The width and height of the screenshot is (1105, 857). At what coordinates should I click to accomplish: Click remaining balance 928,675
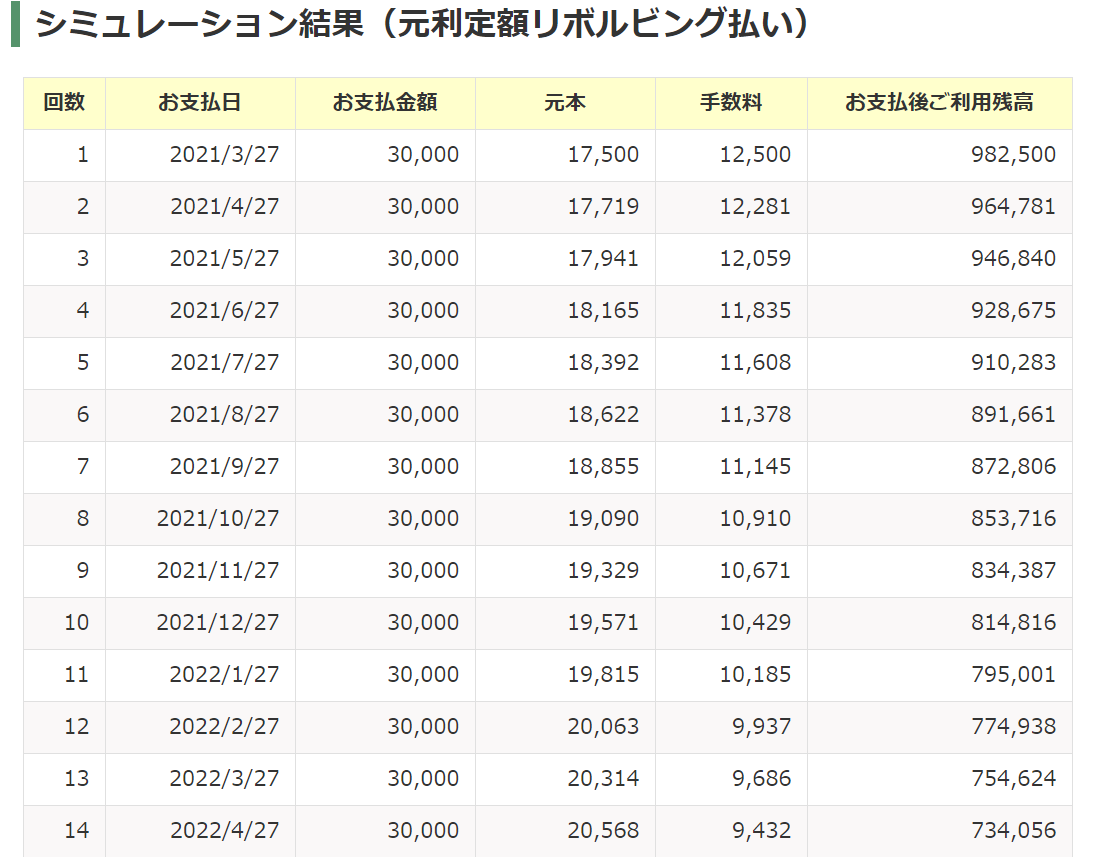point(1014,311)
